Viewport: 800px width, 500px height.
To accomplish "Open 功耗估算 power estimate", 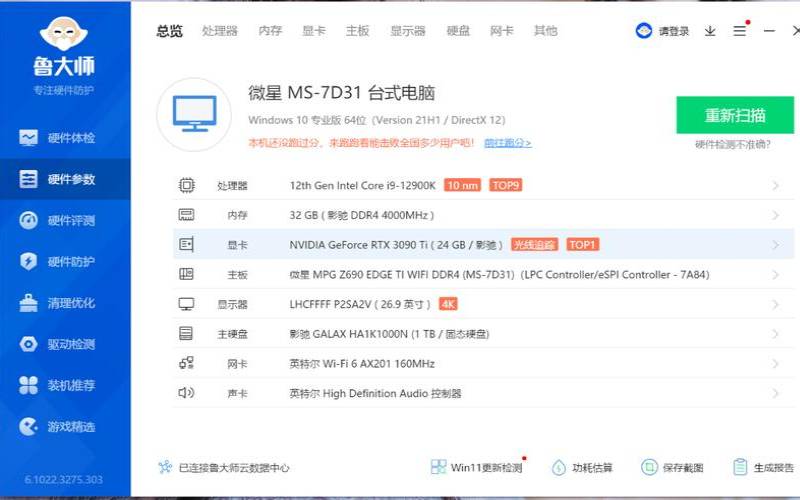I will [582, 467].
